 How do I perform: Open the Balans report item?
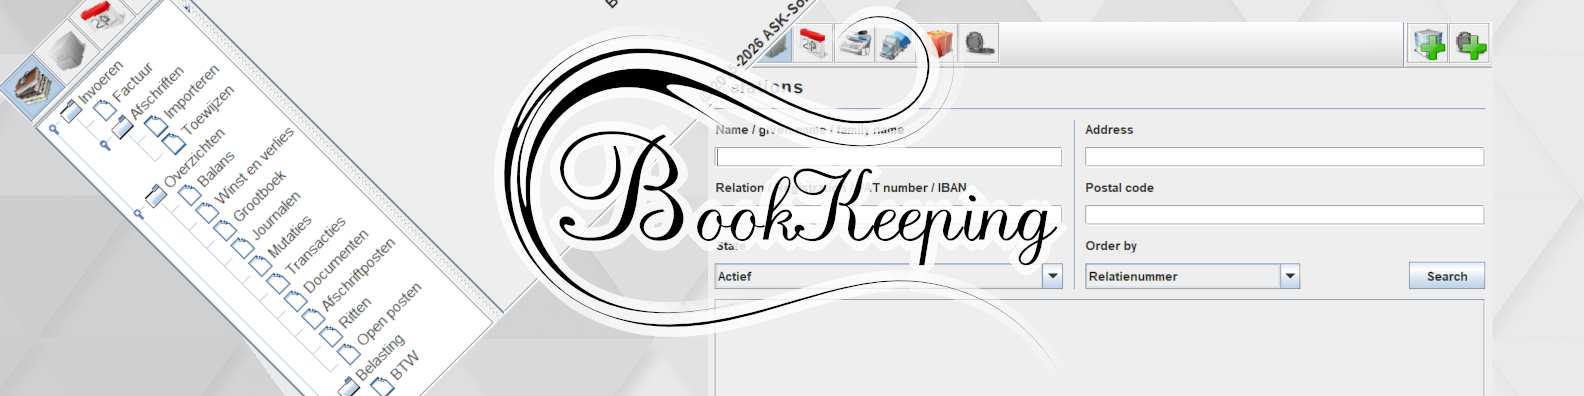208,177
